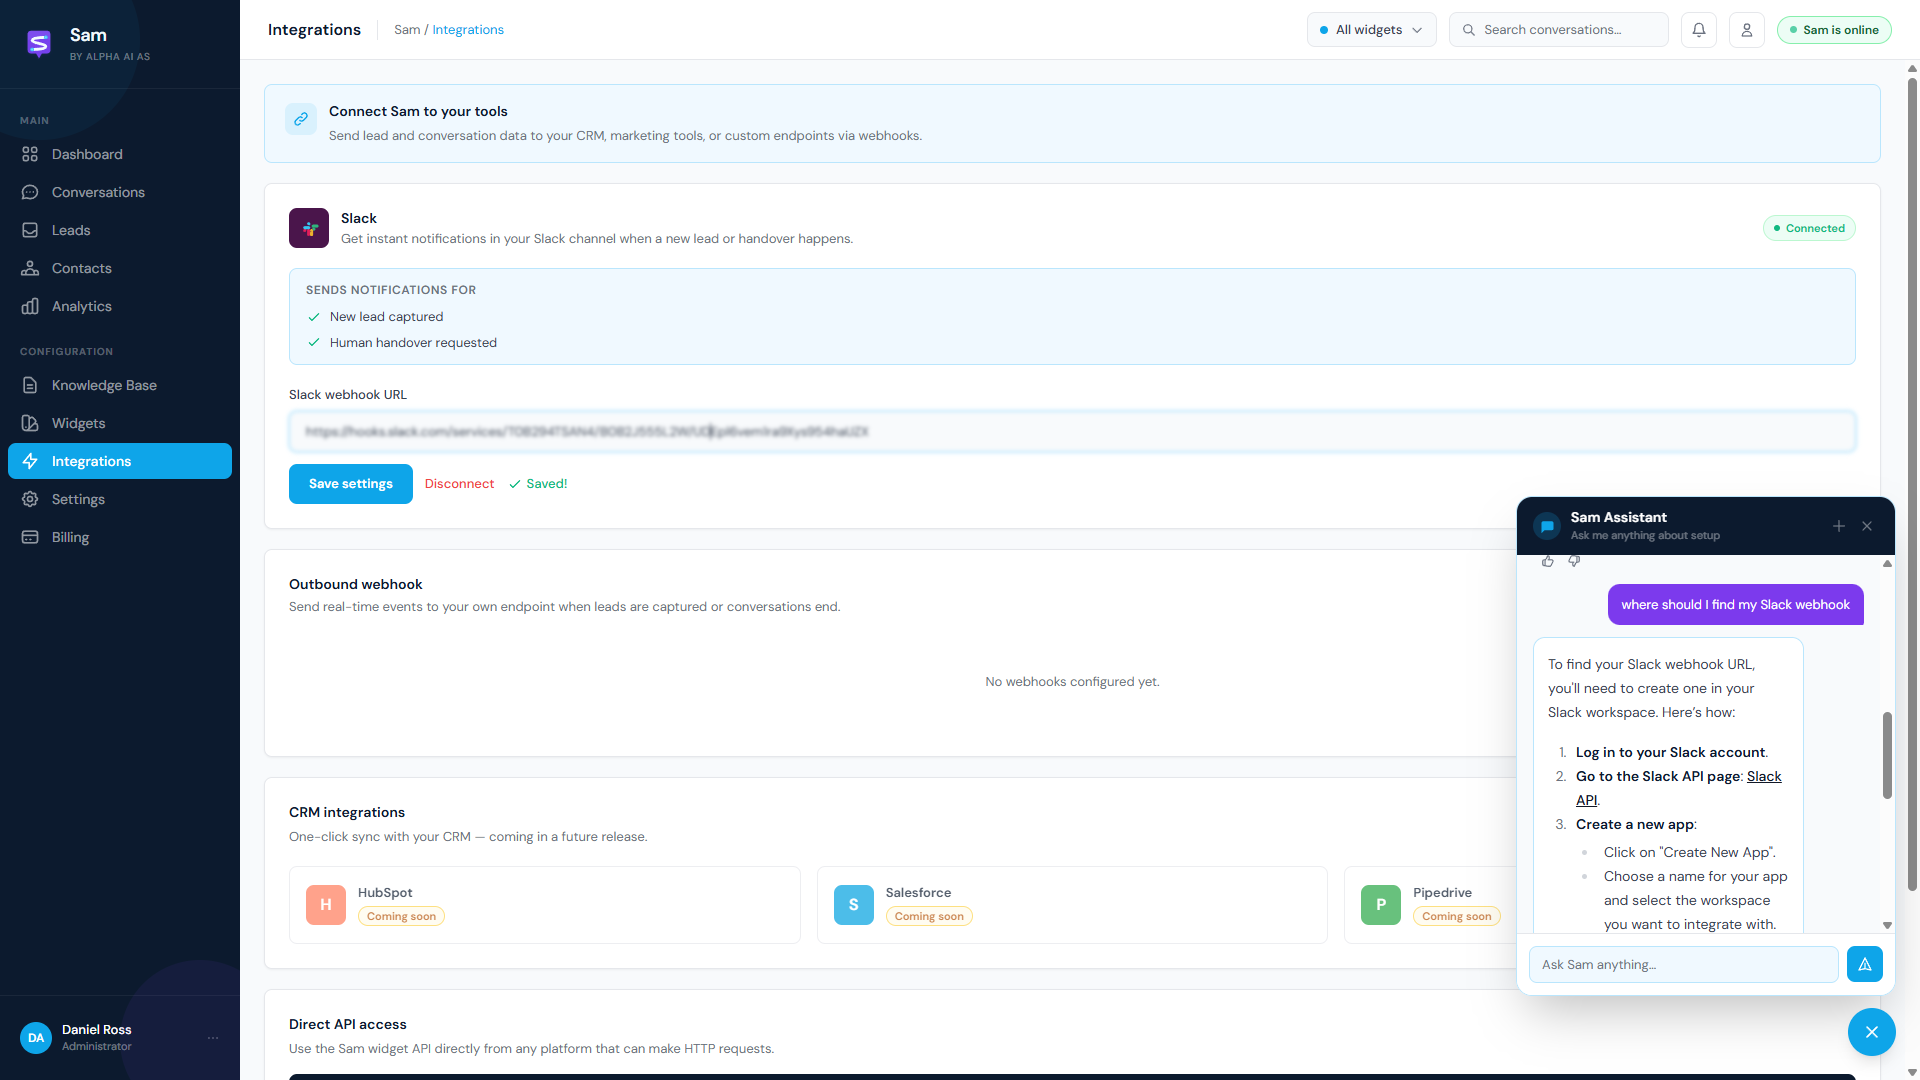
Task: Disconnect the Slack integration
Action: (459, 484)
